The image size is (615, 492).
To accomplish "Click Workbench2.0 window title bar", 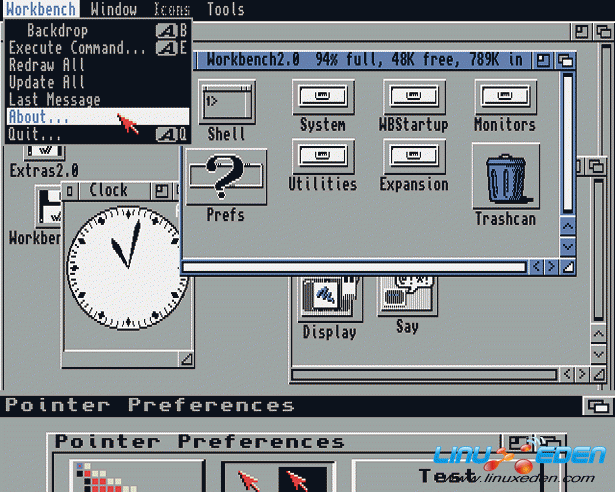I will coord(365,60).
